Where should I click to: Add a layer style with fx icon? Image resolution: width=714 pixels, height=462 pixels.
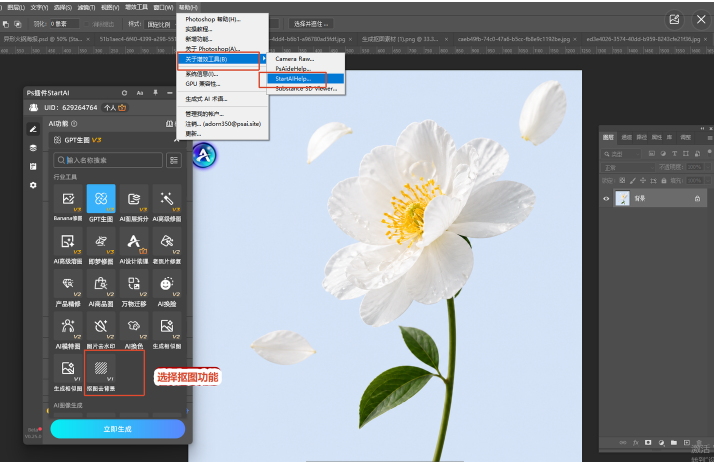[635, 442]
